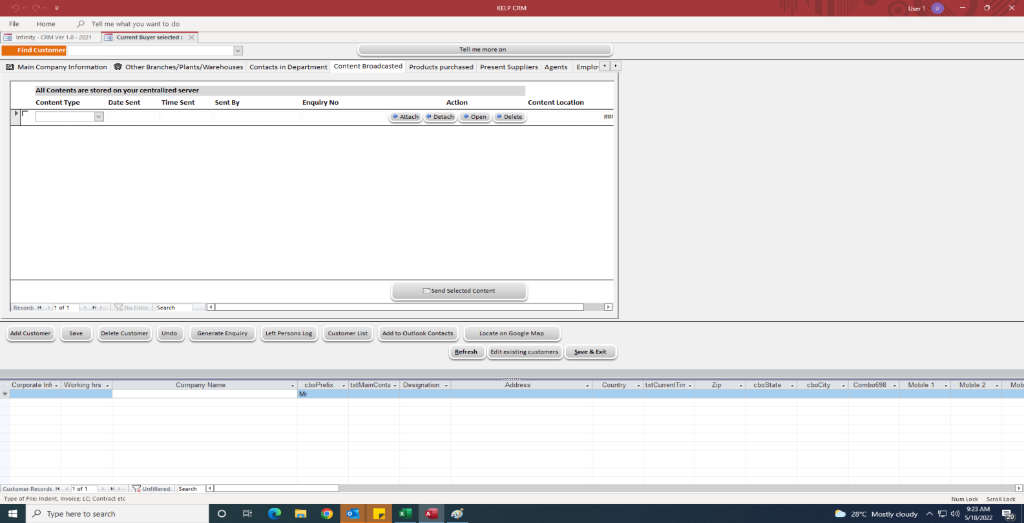Click the Send Selected Content button
This screenshot has width=1024, height=523.
point(459,291)
